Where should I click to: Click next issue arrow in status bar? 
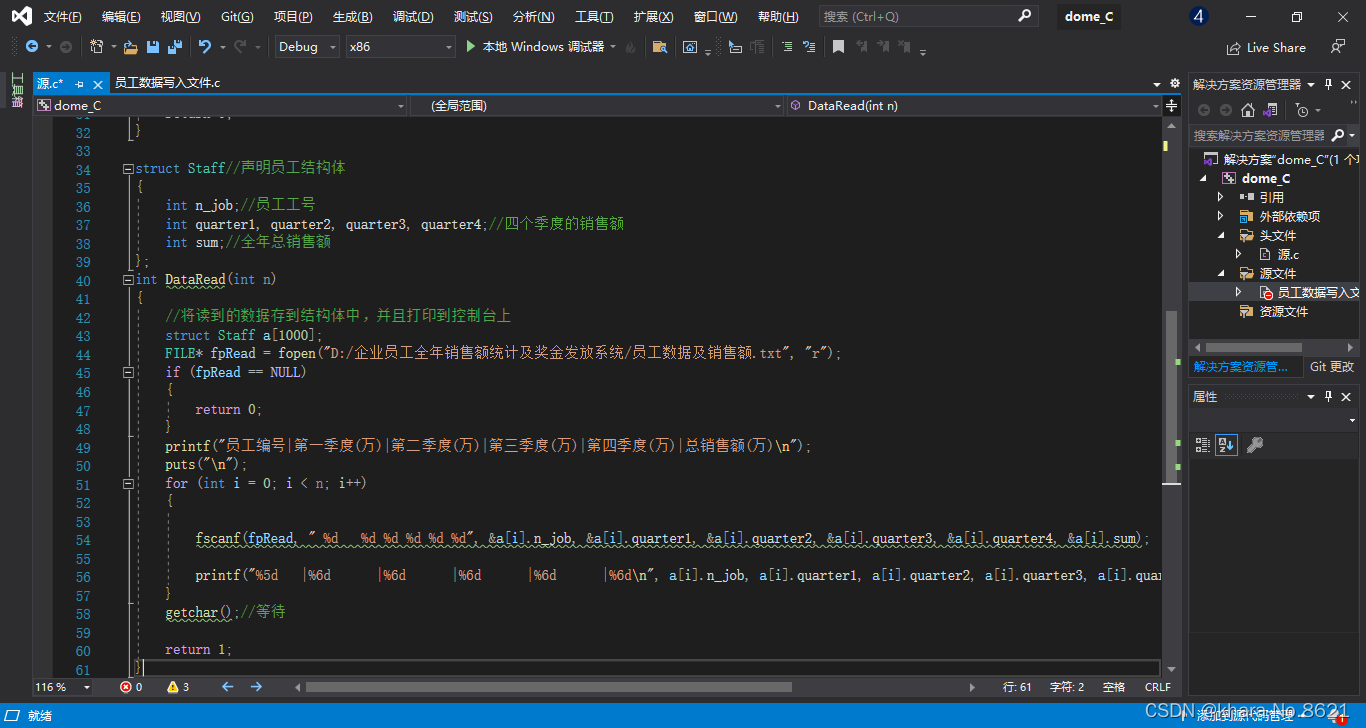(x=256, y=687)
